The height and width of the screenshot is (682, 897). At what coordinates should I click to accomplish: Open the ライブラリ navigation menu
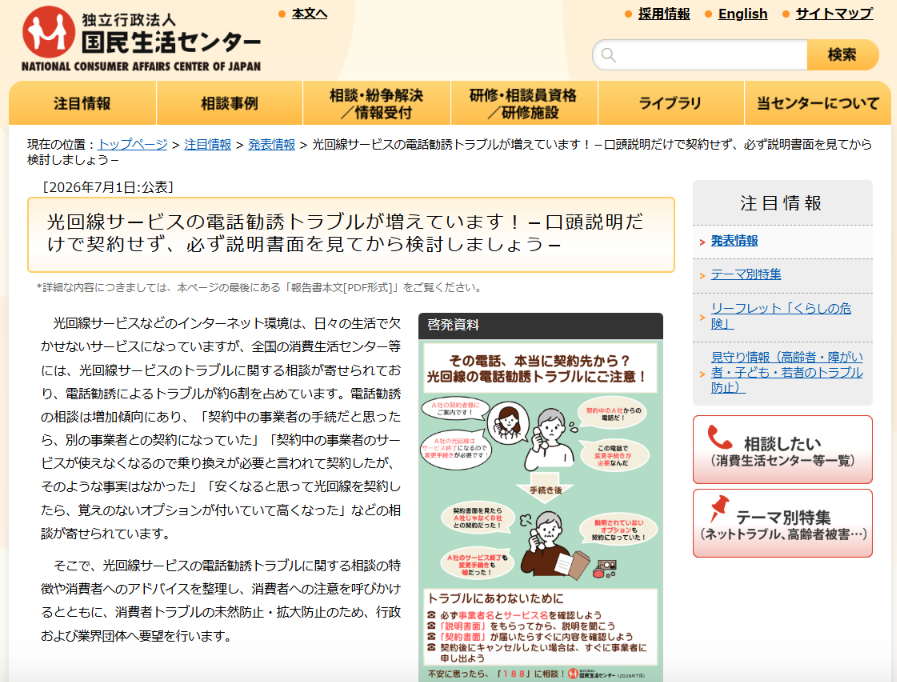click(670, 104)
